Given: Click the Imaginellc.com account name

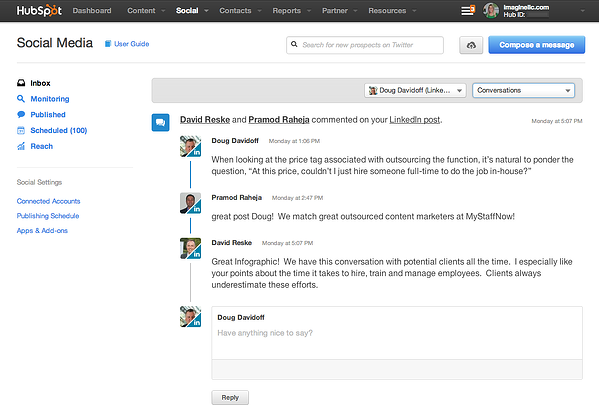Looking at the screenshot, I should pos(526,7).
